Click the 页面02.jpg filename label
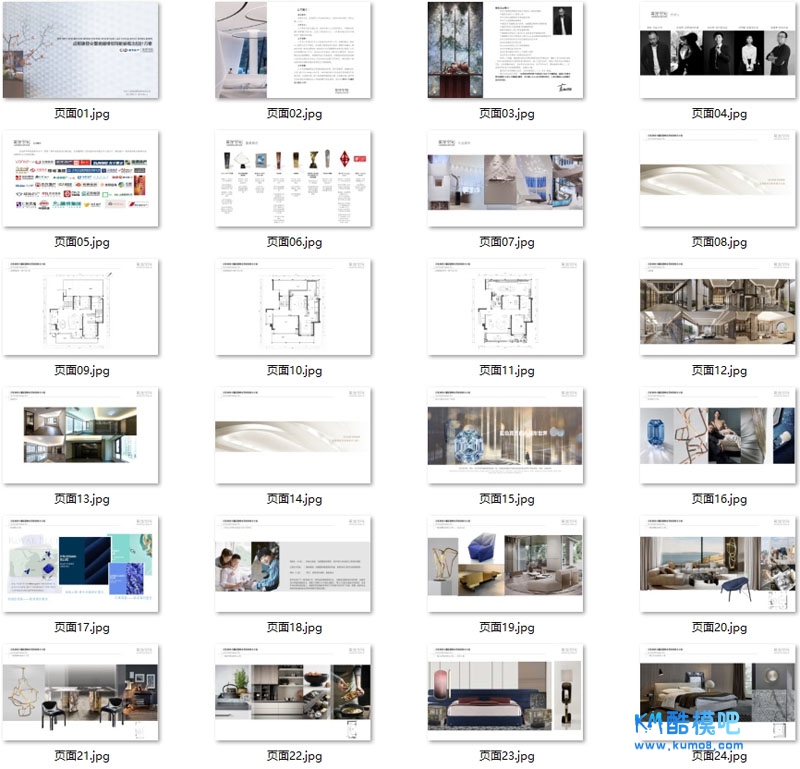 [x=294, y=114]
